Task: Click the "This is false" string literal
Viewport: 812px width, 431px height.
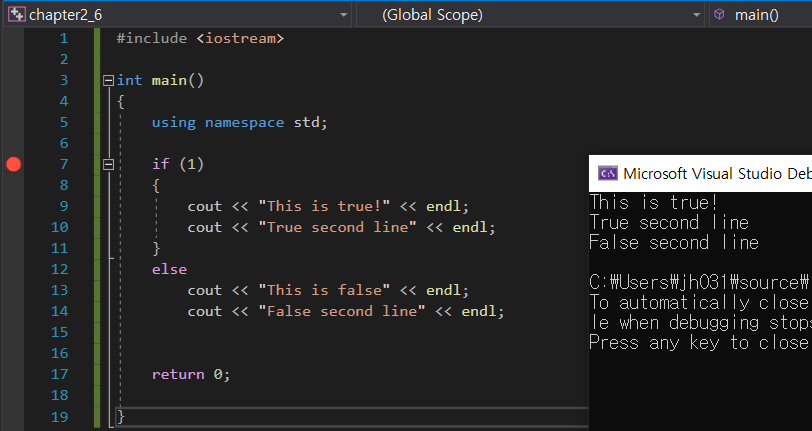Action: pos(324,290)
